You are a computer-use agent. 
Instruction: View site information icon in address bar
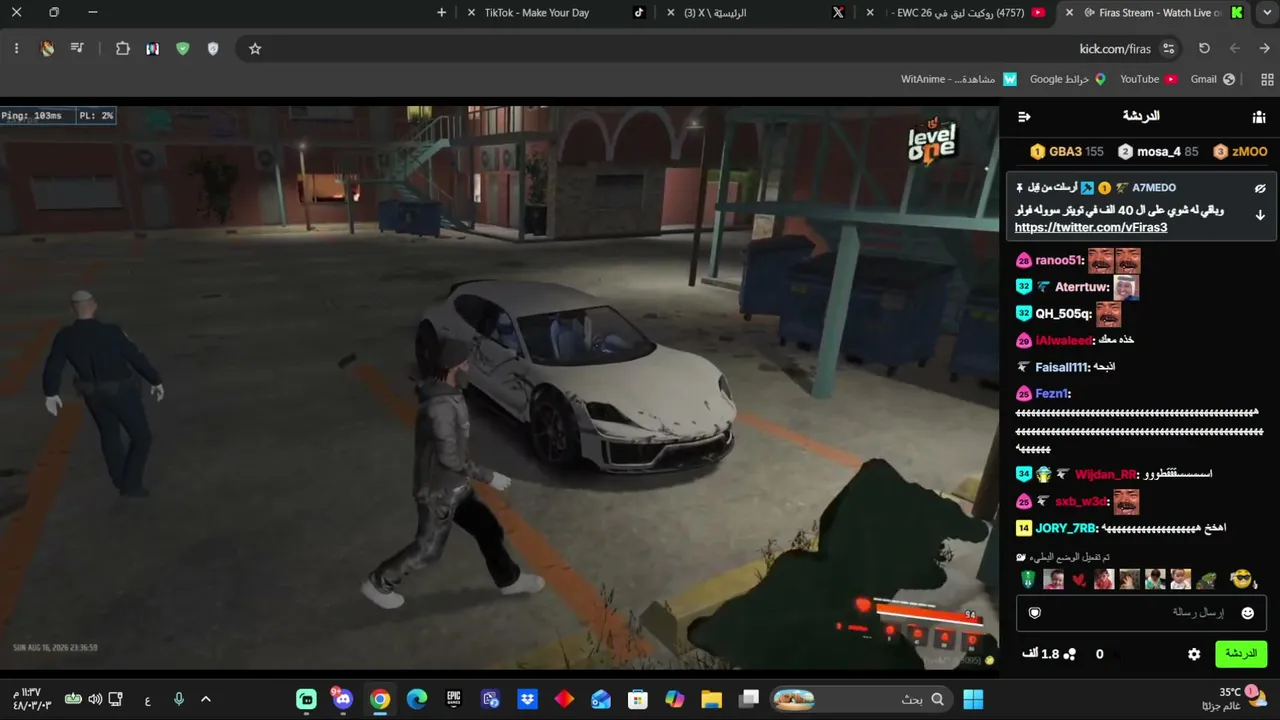click(x=1168, y=49)
